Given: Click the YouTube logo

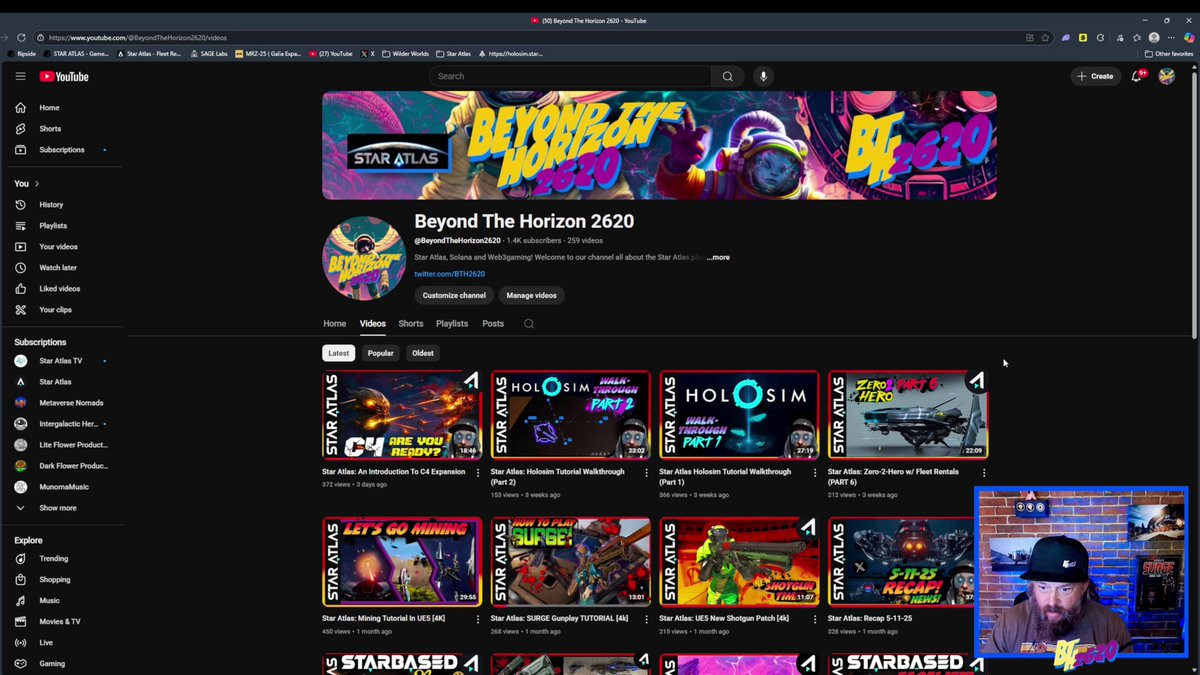Looking at the screenshot, I should (64, 76).
